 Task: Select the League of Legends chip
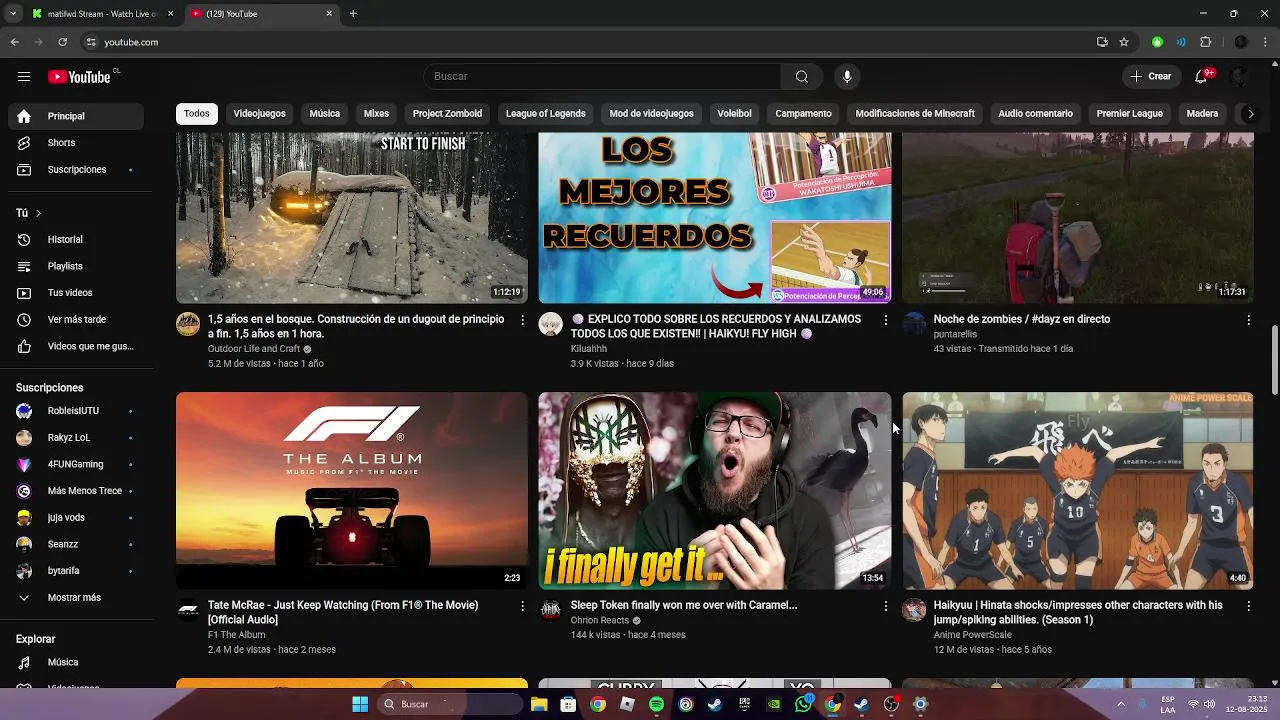[x=546, y=114]
